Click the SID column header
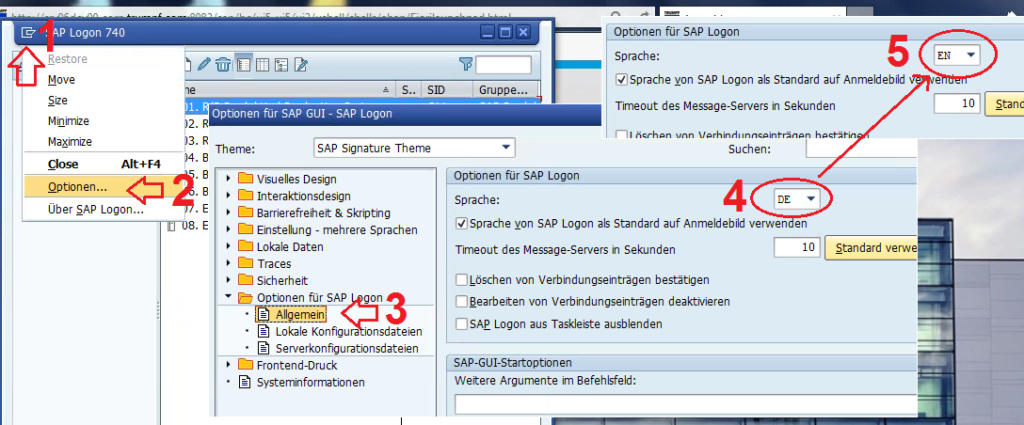Image resolution: width=1024 pixels, height=425 pixels. [446, 89]
